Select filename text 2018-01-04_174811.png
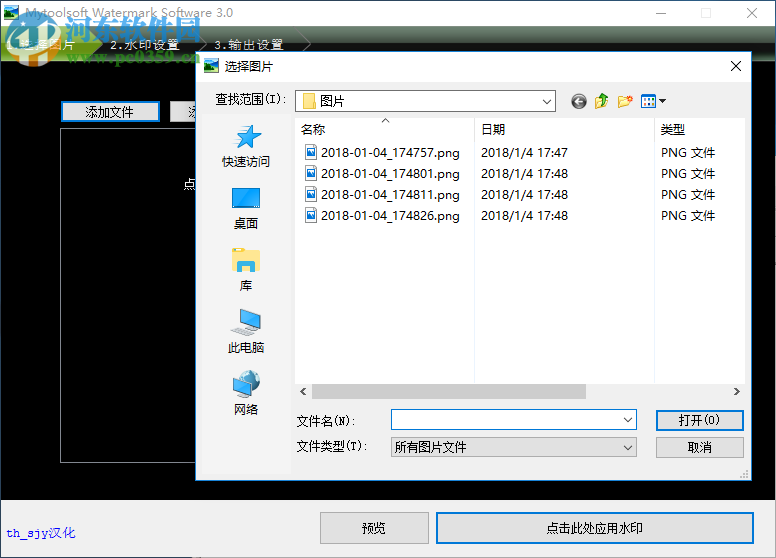Screen dimensions: 776x558 [x=390, y=195]
